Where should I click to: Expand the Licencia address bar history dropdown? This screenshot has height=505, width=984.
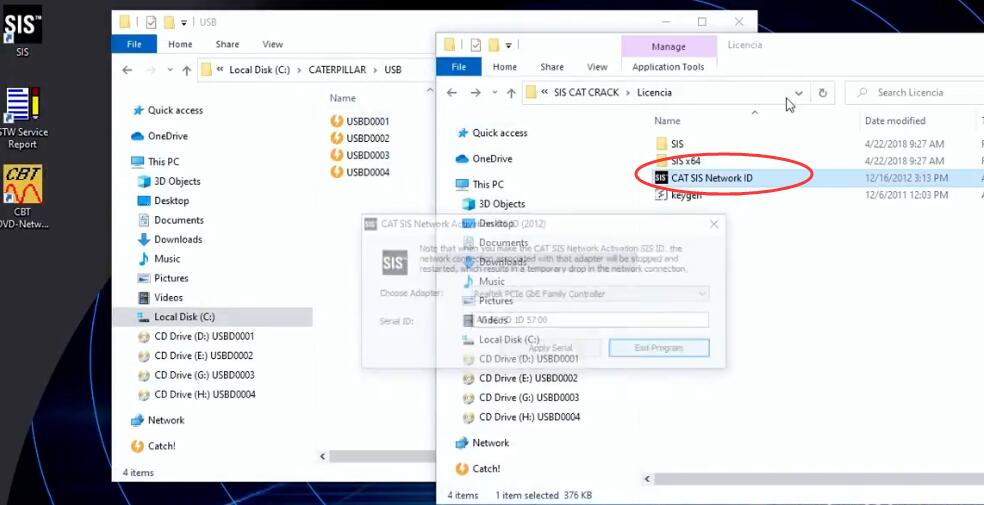798,93
